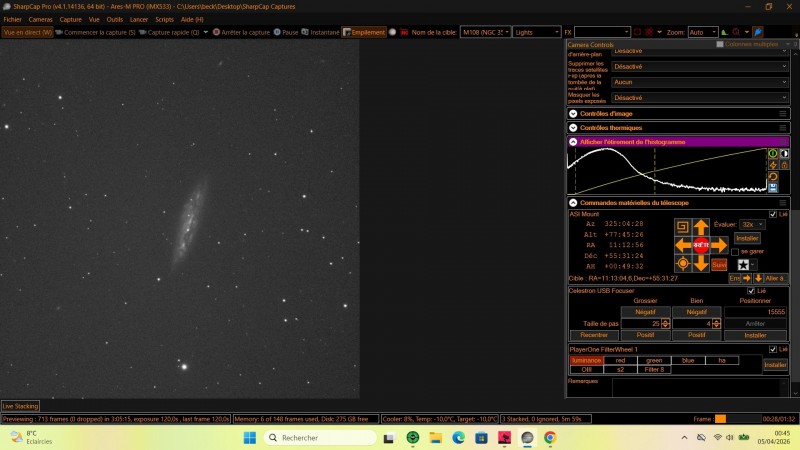The image size is (800, 450).
Task: Expand the Contrôles d'image section
Action: 573,114
